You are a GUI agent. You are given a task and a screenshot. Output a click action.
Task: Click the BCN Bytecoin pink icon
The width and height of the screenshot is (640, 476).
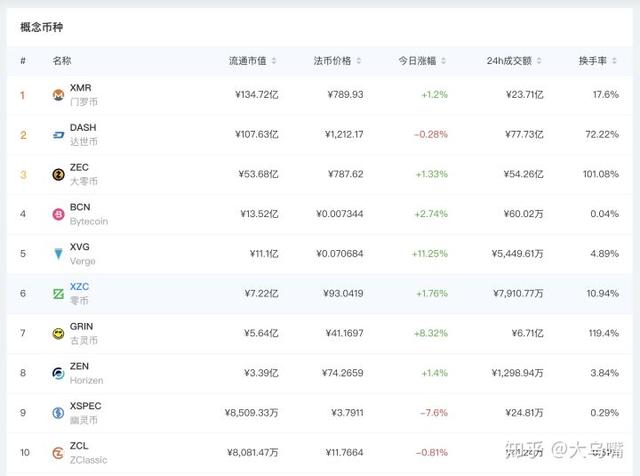[58, 214]
